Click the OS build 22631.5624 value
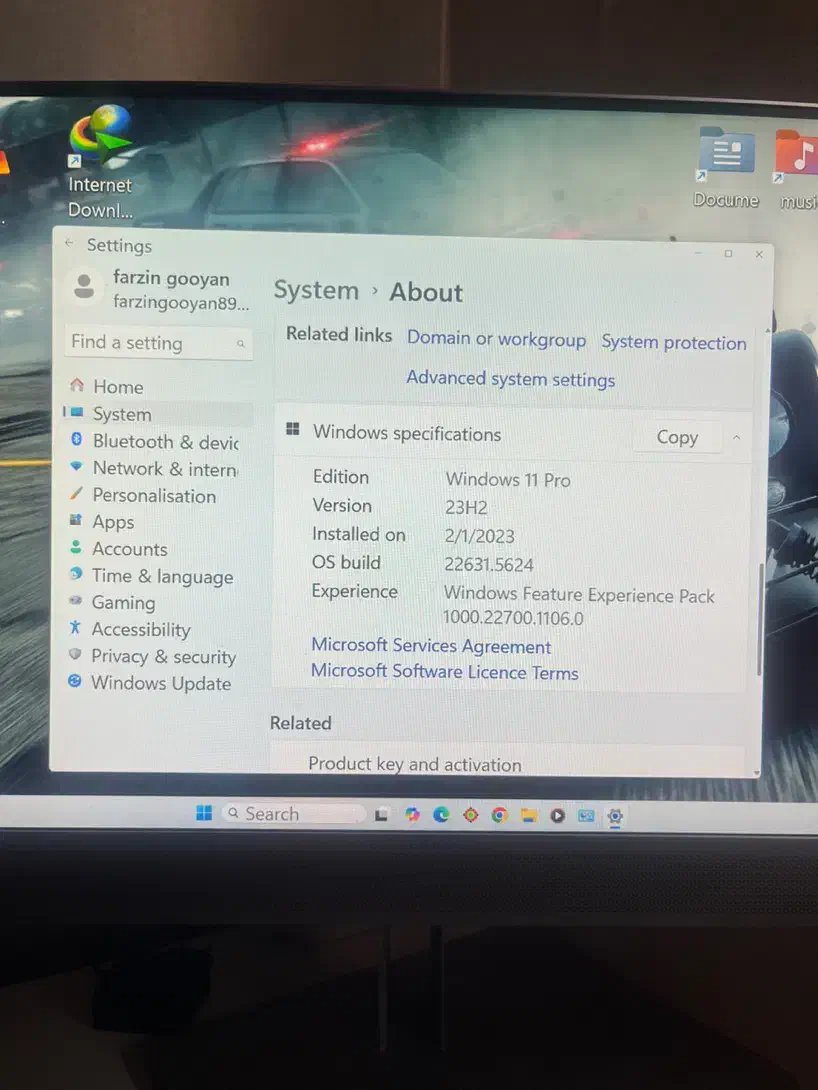The width and height of the screenshot is (818, 1090). (x=489, y=564)
